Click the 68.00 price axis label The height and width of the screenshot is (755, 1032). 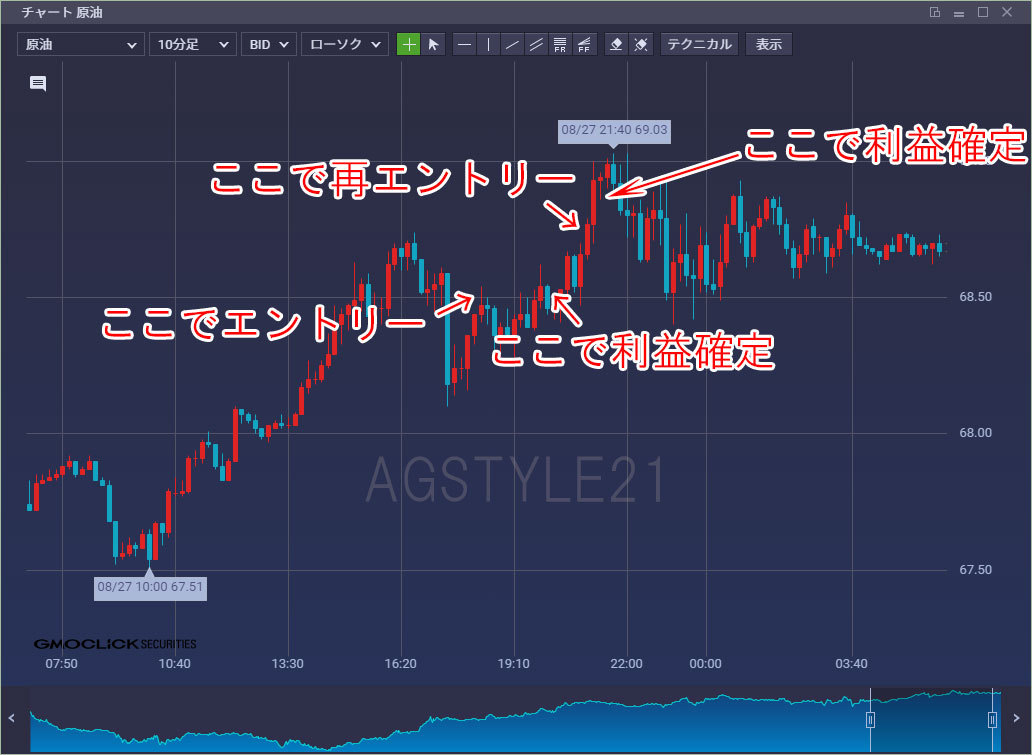(x=975, y=433)
